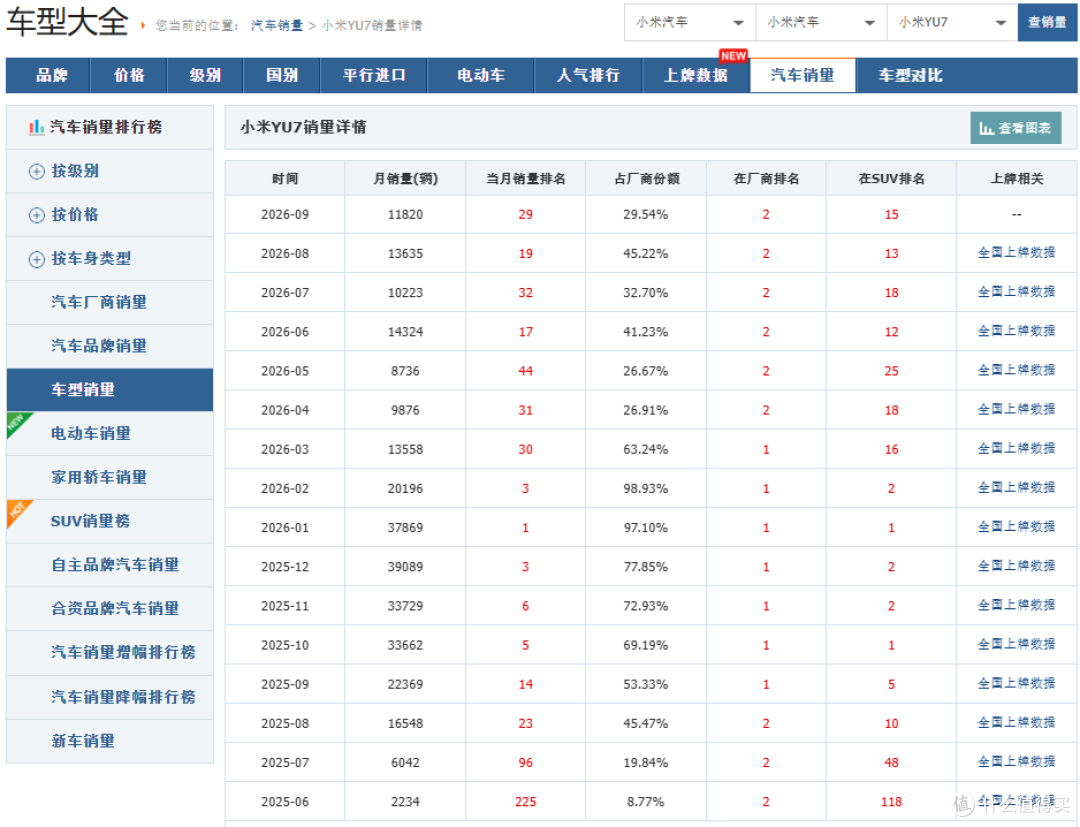Click the 占厂商份额 column header
The height and width of the screenshot is (827, 1080).
pyautogui.click(x=646, y=179)
